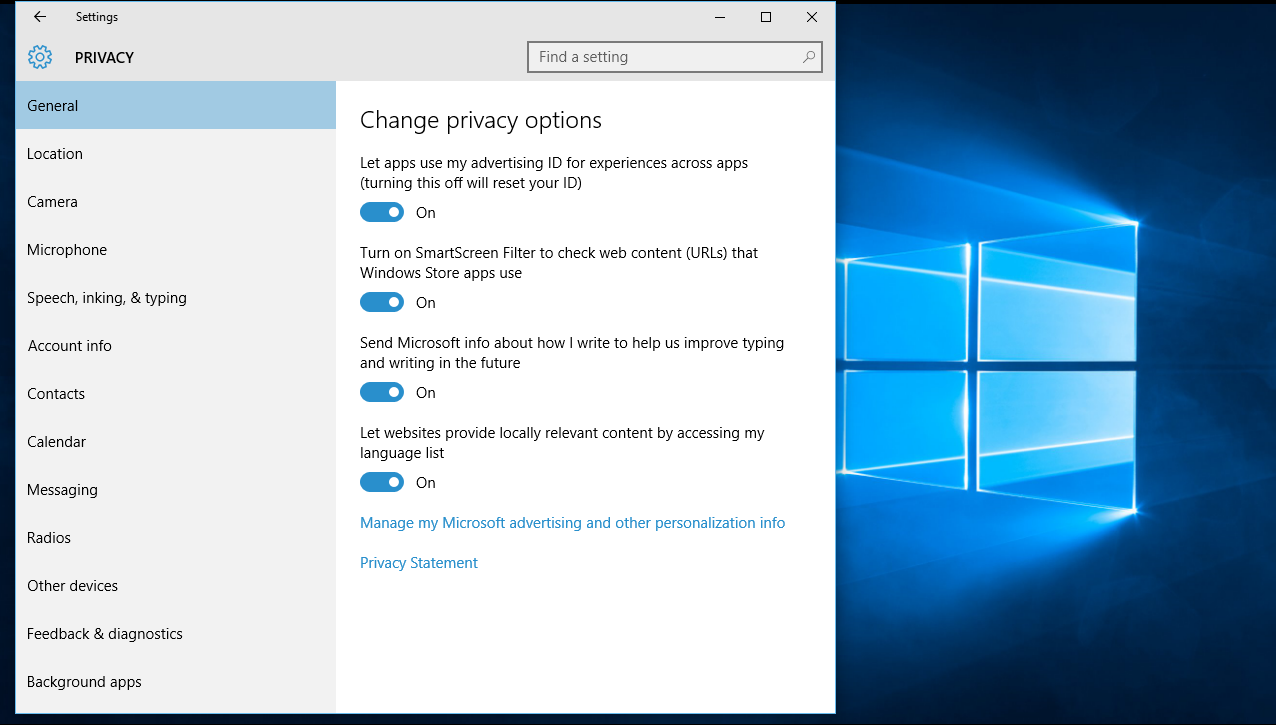The image size is (1276, 725).
Task: Go to Calendar privacy settings
Action: click(x=56, y=441)
